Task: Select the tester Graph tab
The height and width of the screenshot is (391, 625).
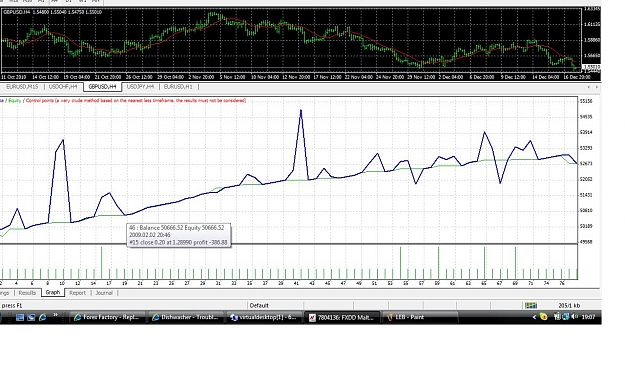Action: point(53,293)
